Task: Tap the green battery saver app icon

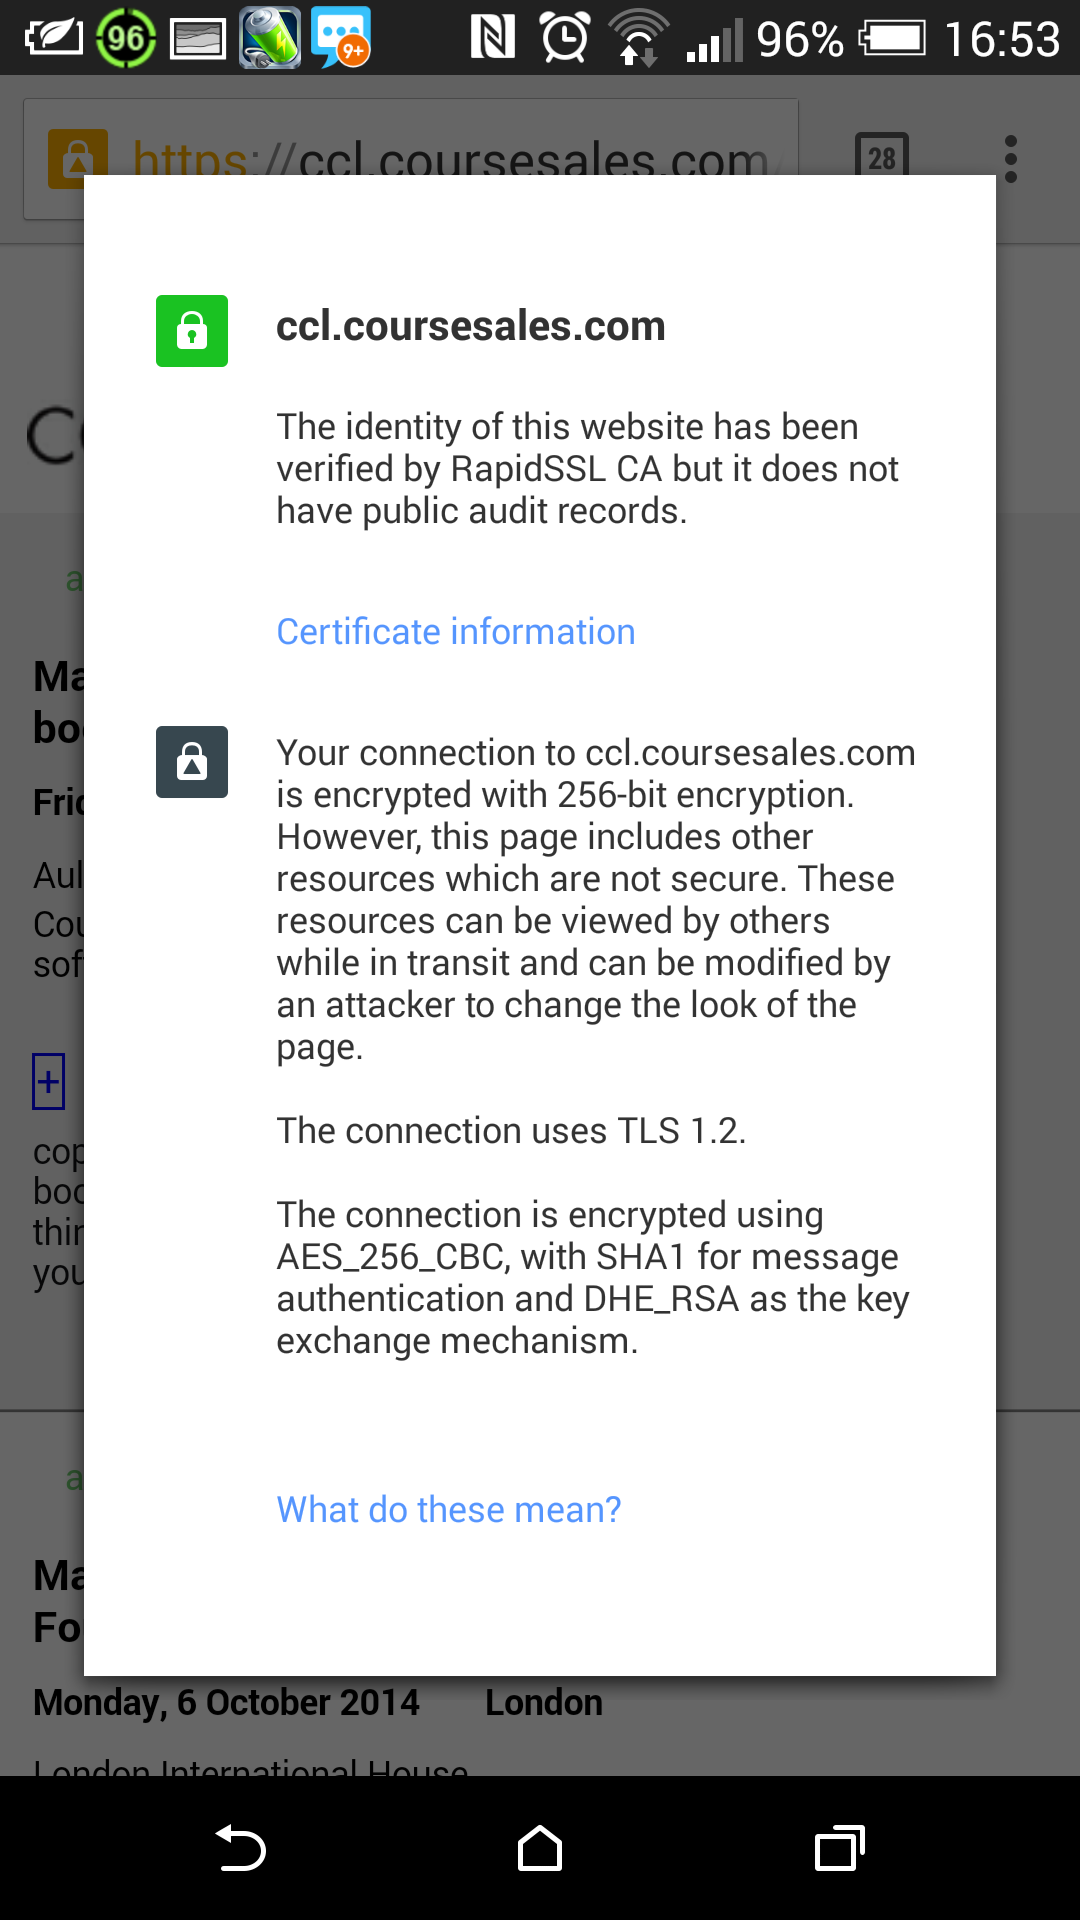Action: [x=270, y=38]
